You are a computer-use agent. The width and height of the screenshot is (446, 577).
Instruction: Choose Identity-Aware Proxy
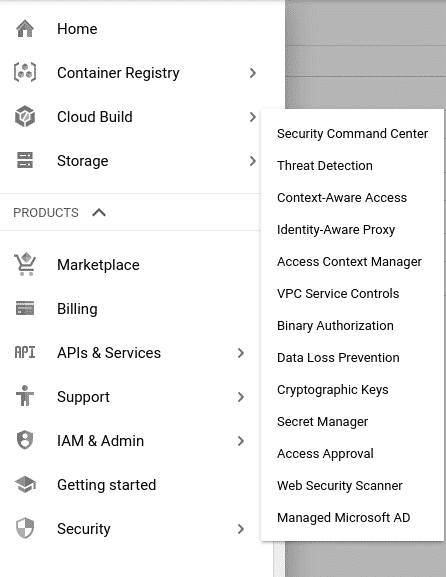tap(336, 230)
